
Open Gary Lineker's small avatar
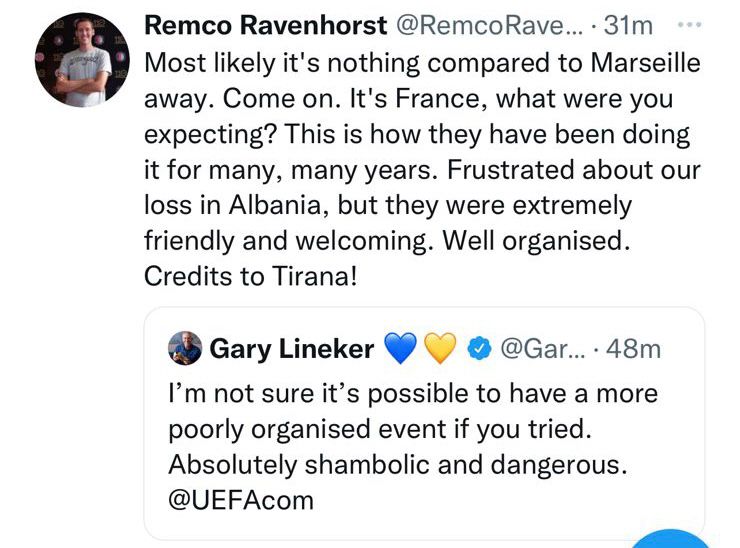pos(185,348)
